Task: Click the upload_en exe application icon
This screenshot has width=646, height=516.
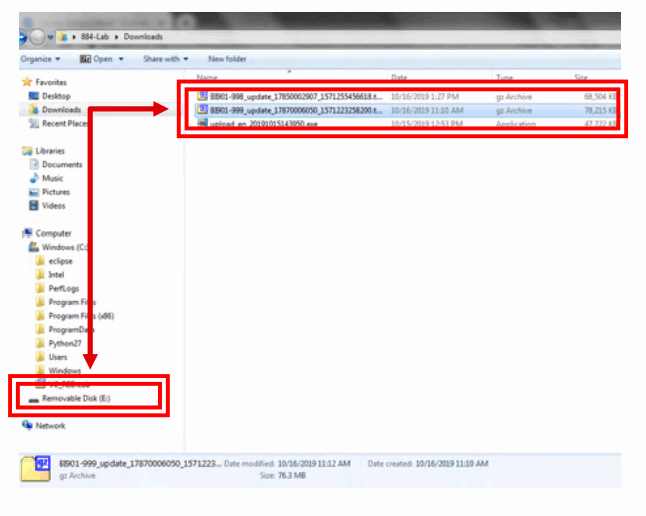Action: pyautogui.click(x=202, y=123)
